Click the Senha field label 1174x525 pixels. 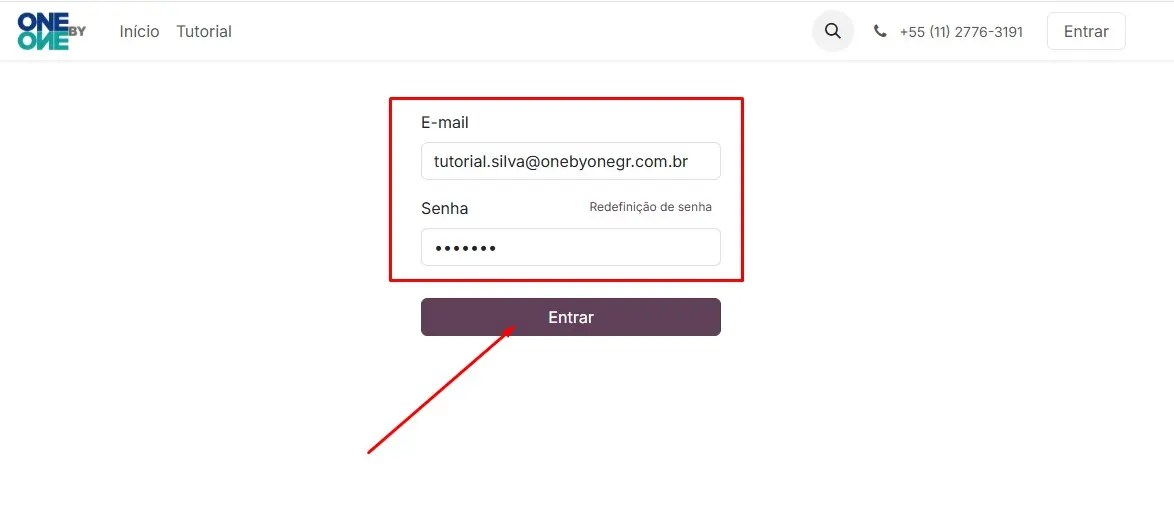(x=445, y=208)
